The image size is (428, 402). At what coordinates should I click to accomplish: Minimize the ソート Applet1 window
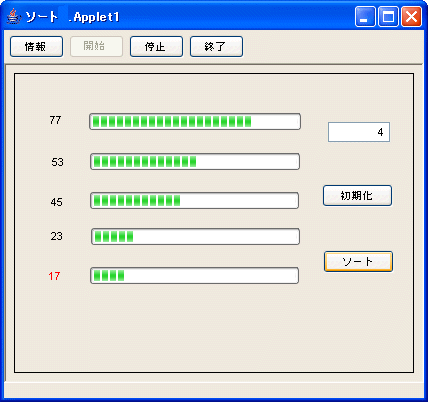365,17
